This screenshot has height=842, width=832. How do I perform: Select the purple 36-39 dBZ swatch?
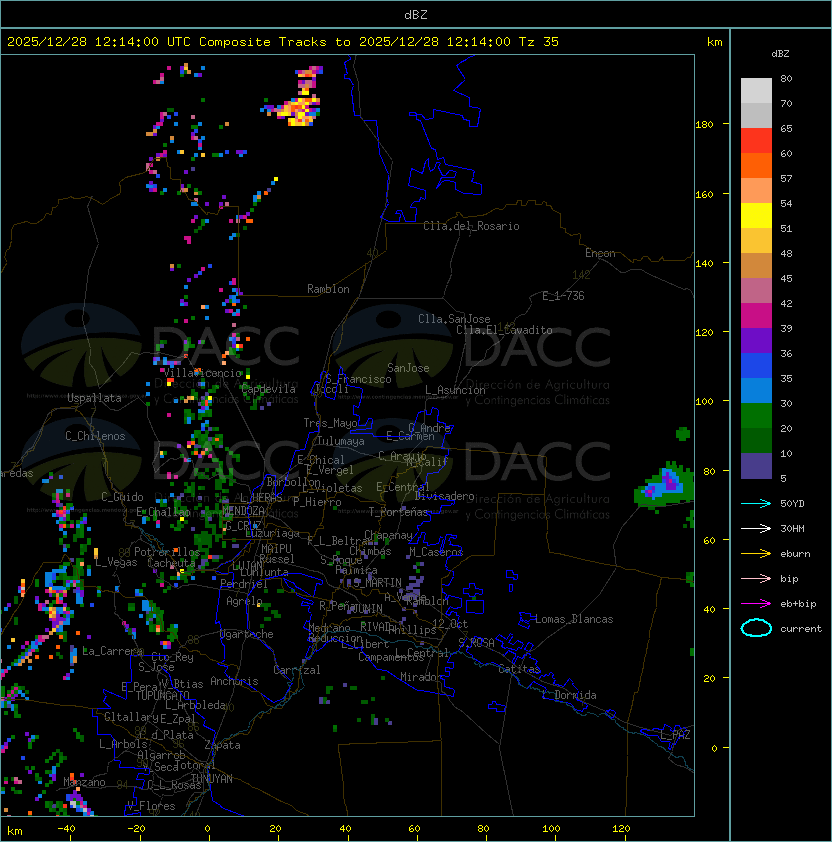point(756,340)
